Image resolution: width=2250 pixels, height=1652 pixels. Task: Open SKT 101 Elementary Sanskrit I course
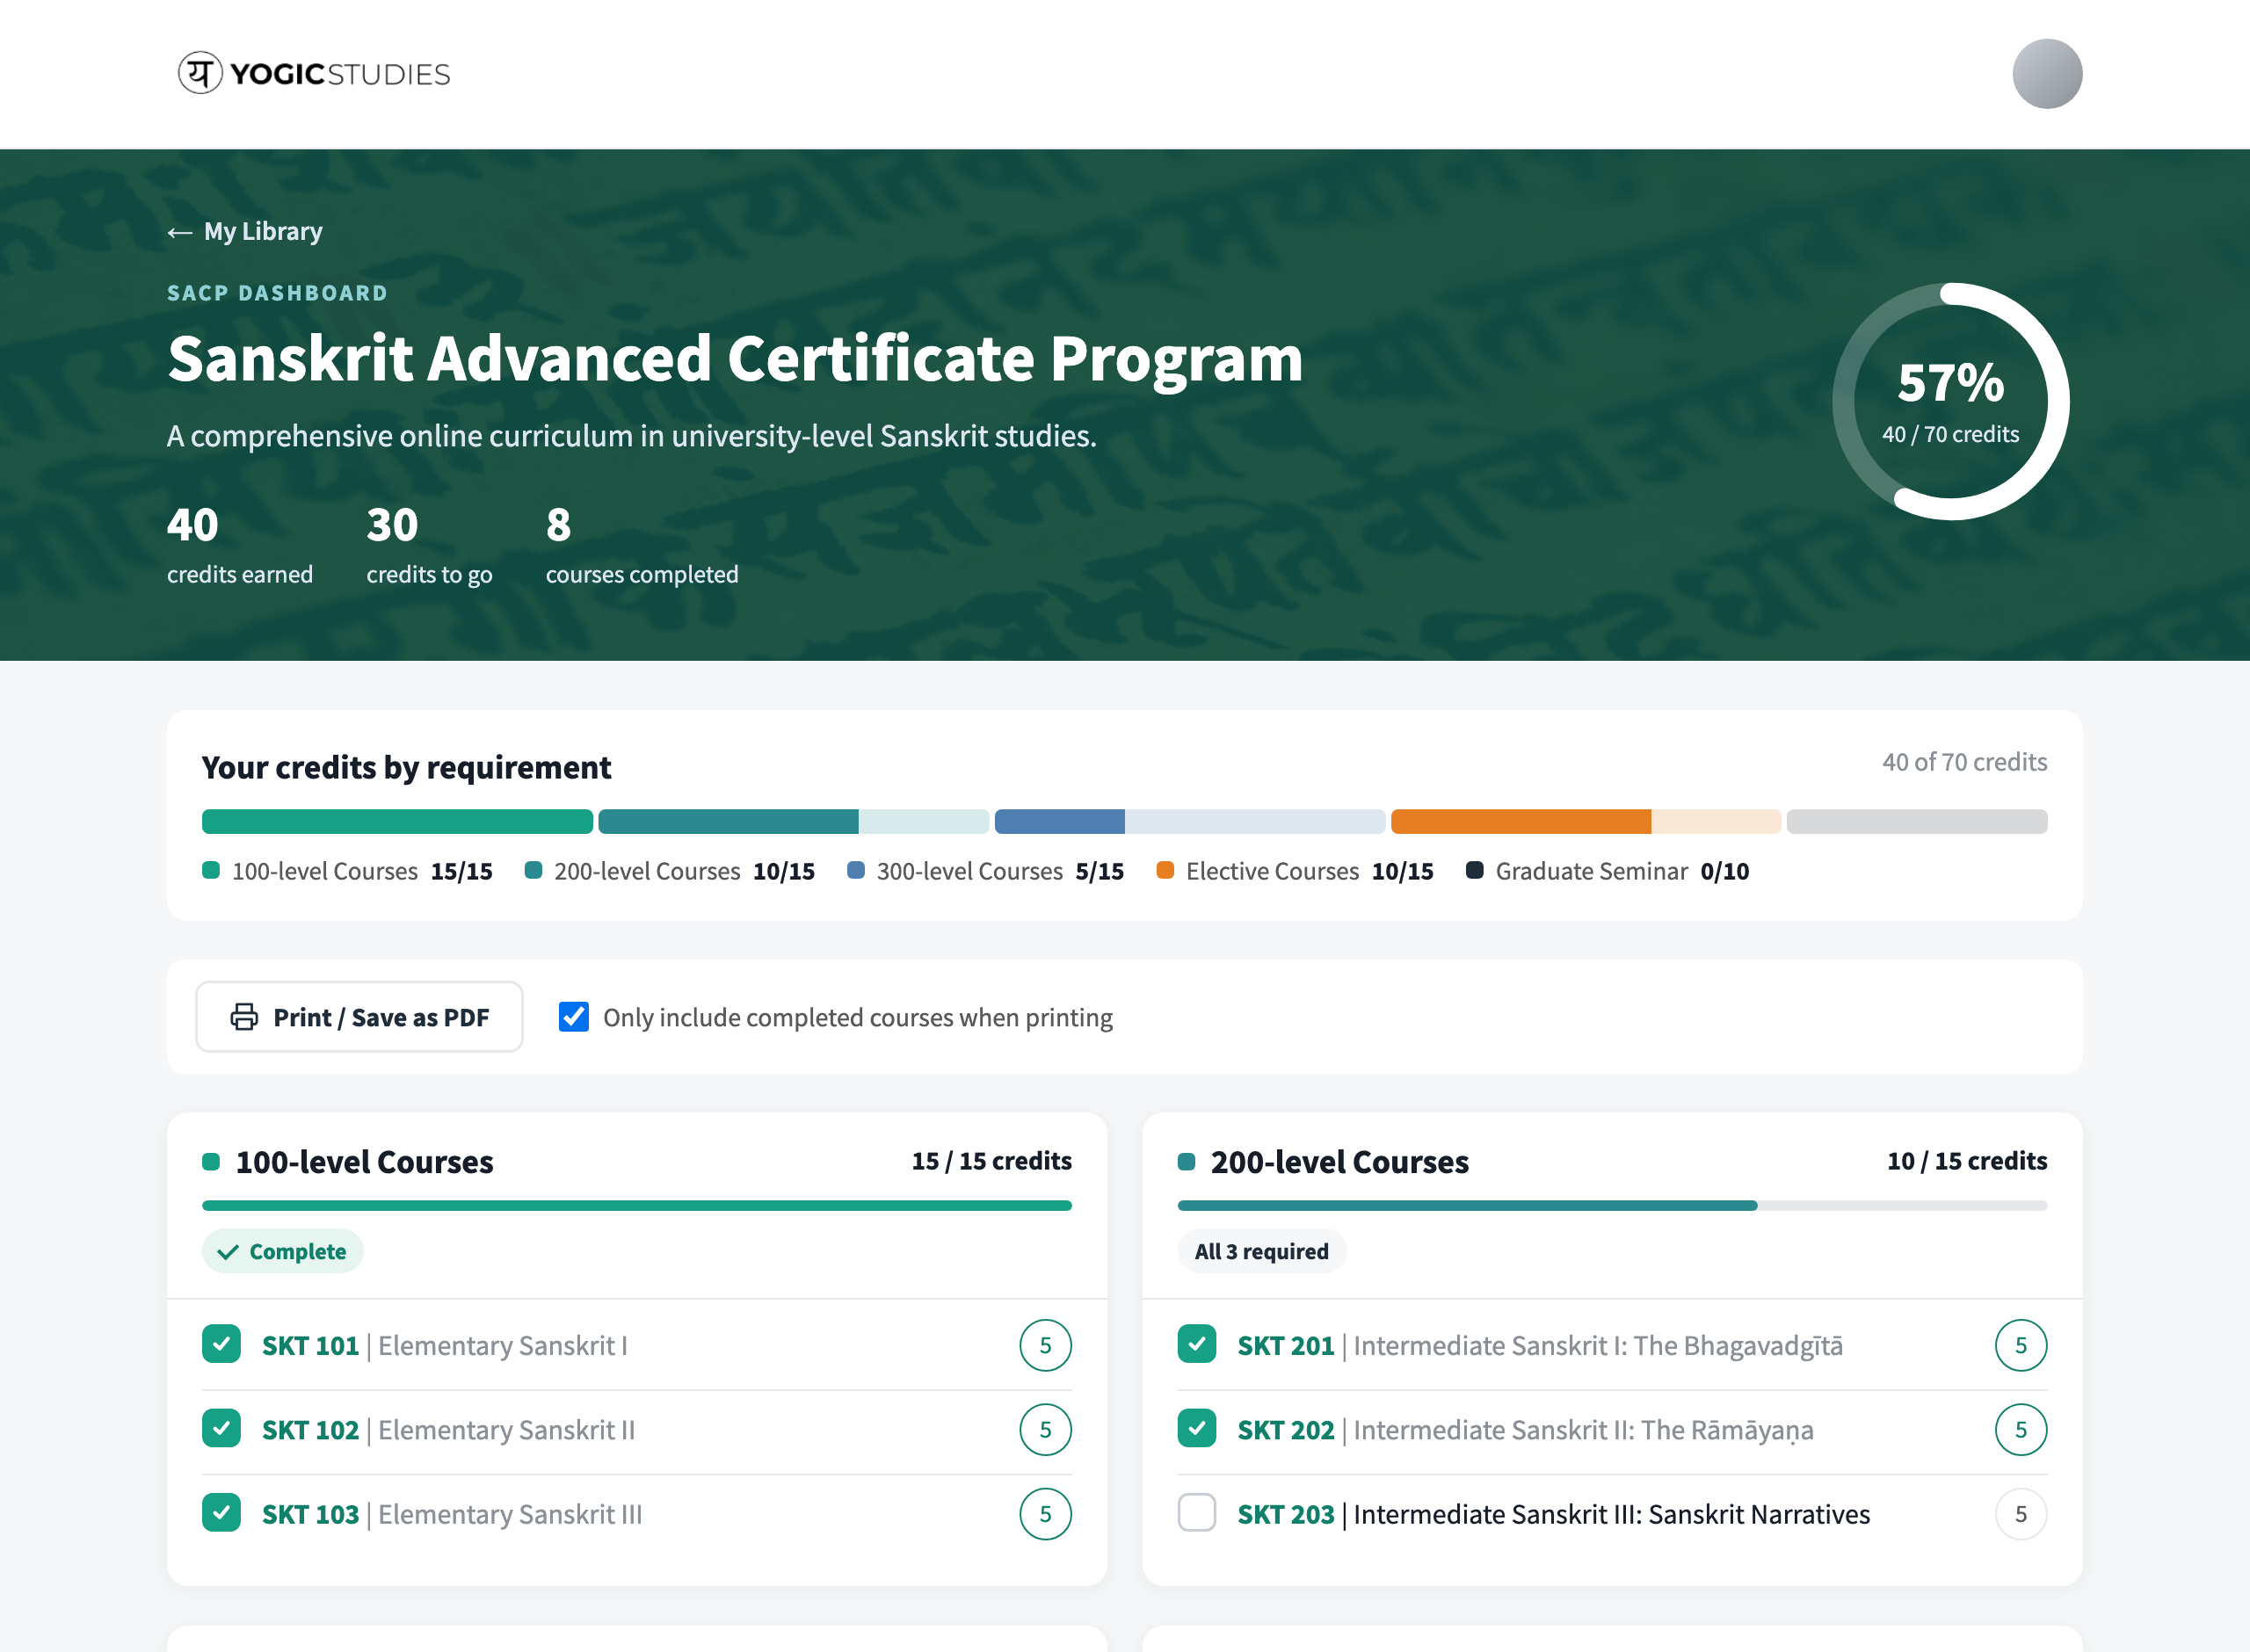click(x=445, y=1346)
